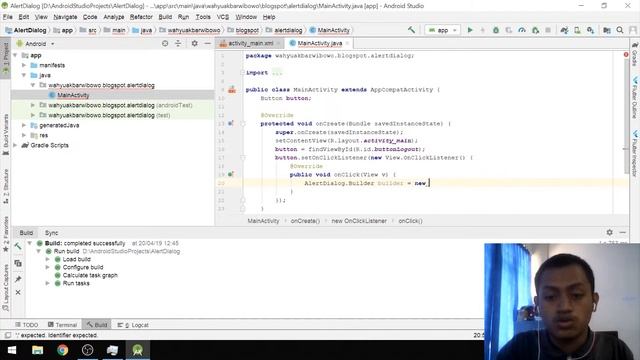640x360 pixels.
Task: Click the Make Project hammer icon
Action: 411,30
